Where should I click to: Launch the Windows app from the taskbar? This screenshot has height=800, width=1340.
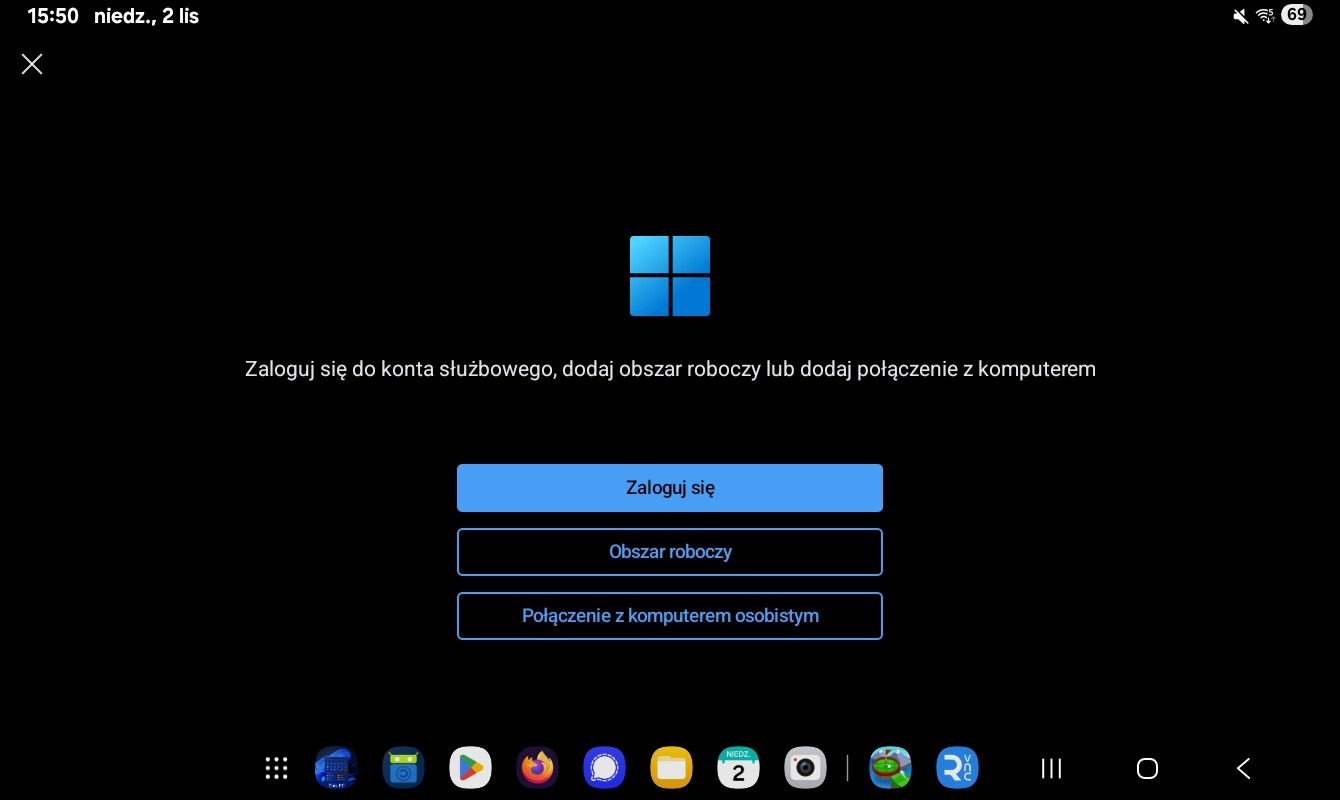click(x=336, y=768)
